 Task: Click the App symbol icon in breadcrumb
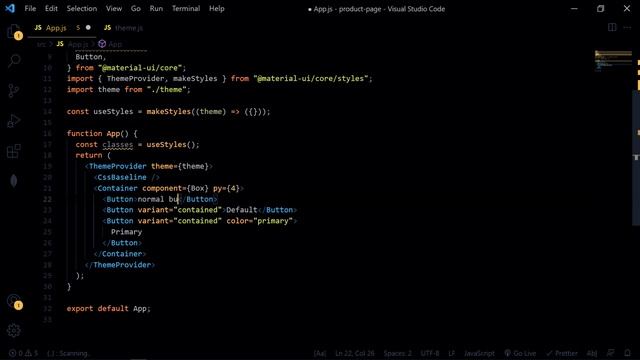pyautogui.click(x=102, y=44)
